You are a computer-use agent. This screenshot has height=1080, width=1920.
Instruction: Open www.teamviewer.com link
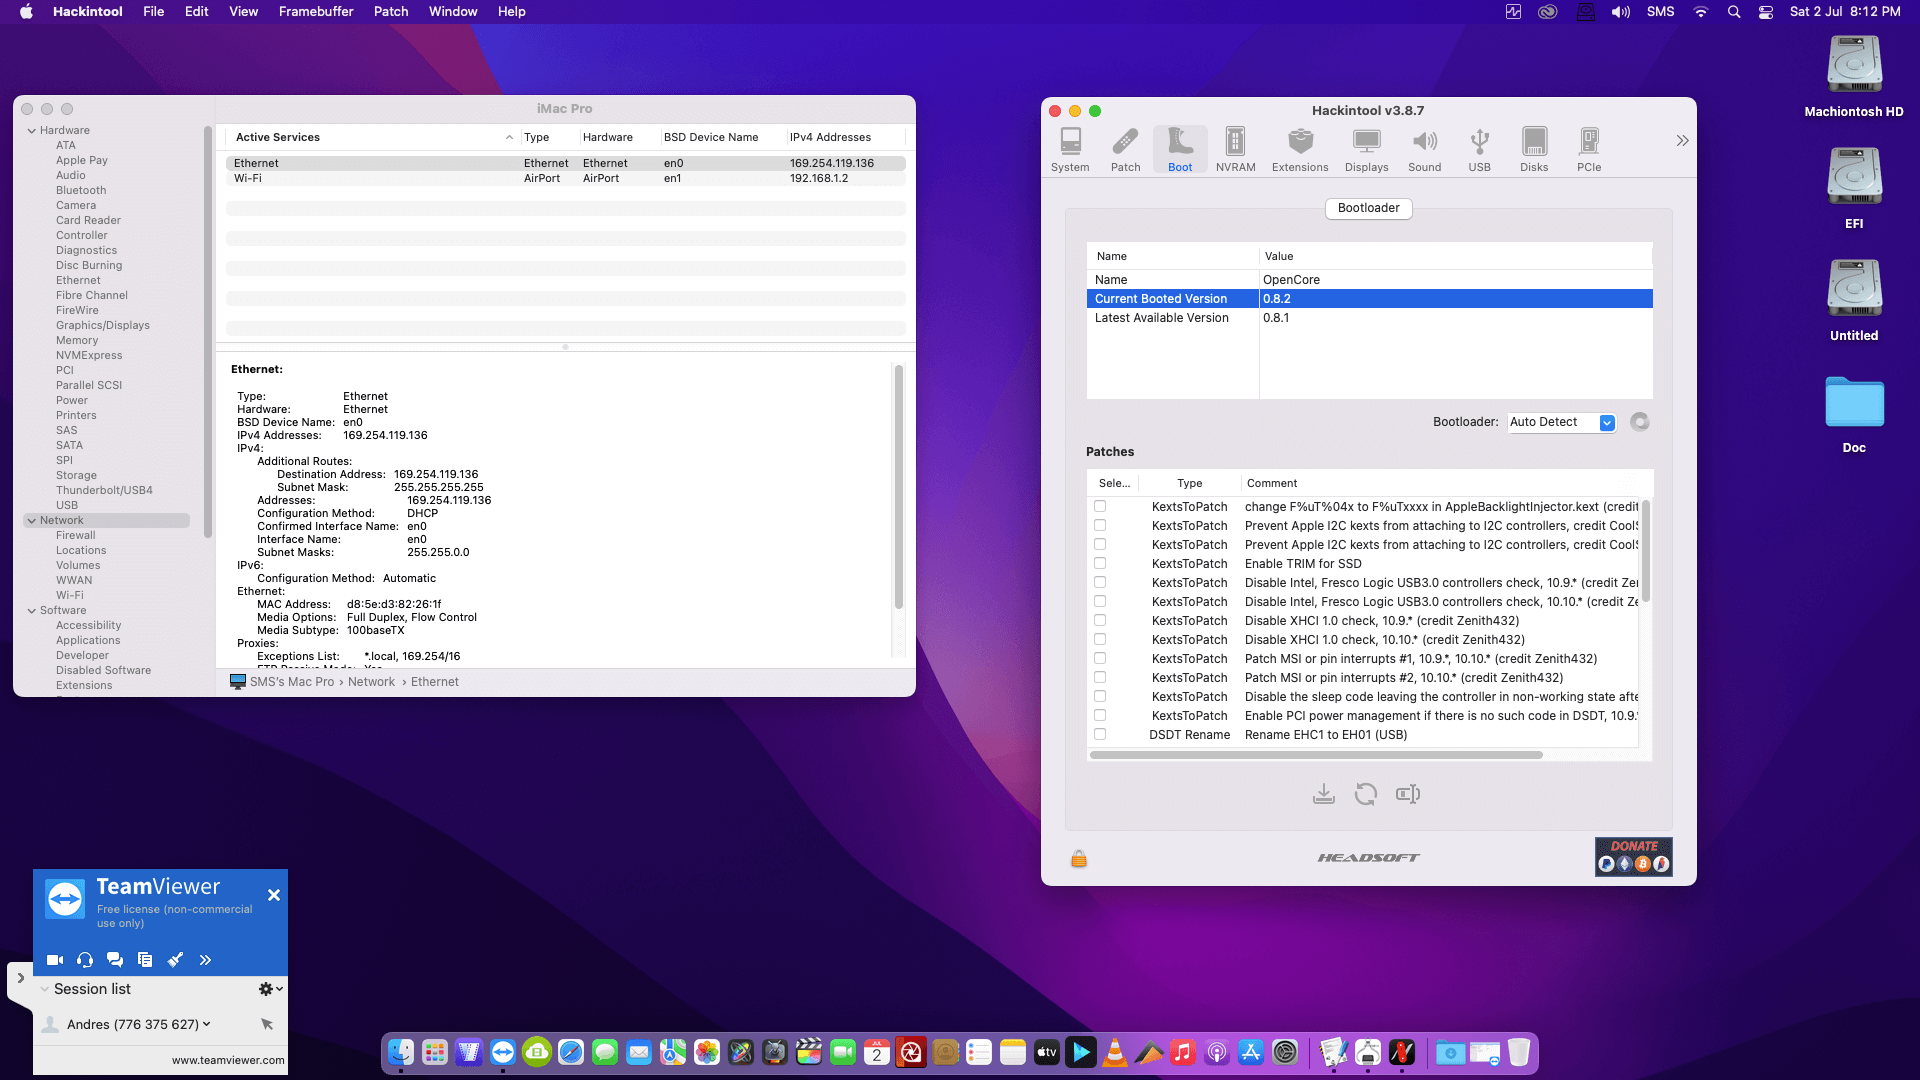coord(228,1060)
